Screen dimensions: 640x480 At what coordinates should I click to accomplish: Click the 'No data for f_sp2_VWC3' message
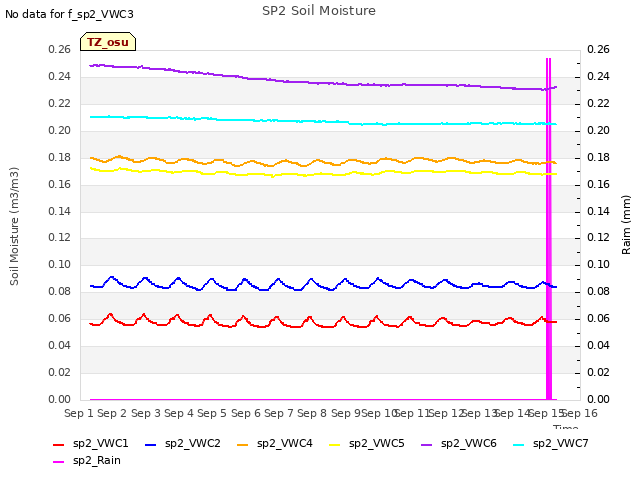pos(69,14)
